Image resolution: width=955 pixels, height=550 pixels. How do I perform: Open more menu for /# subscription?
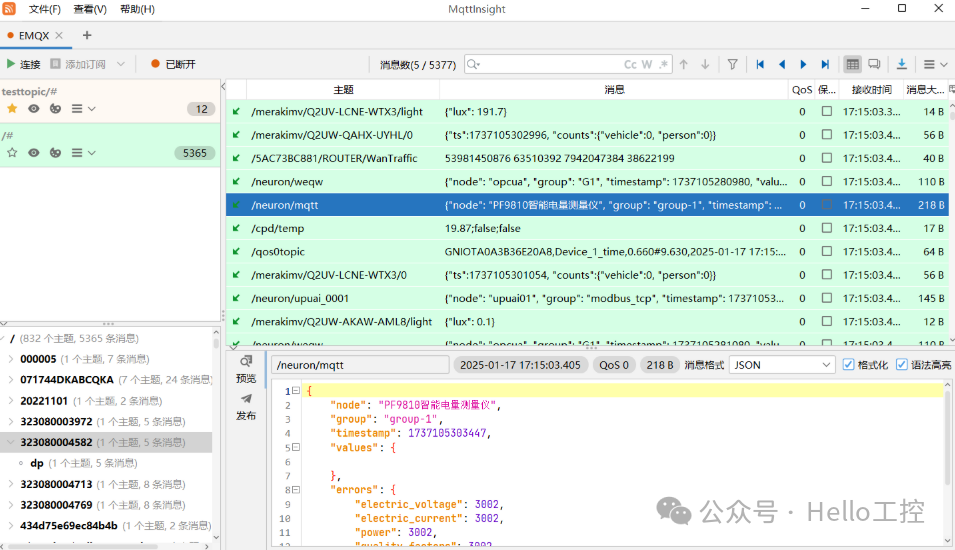pos(83,153)
